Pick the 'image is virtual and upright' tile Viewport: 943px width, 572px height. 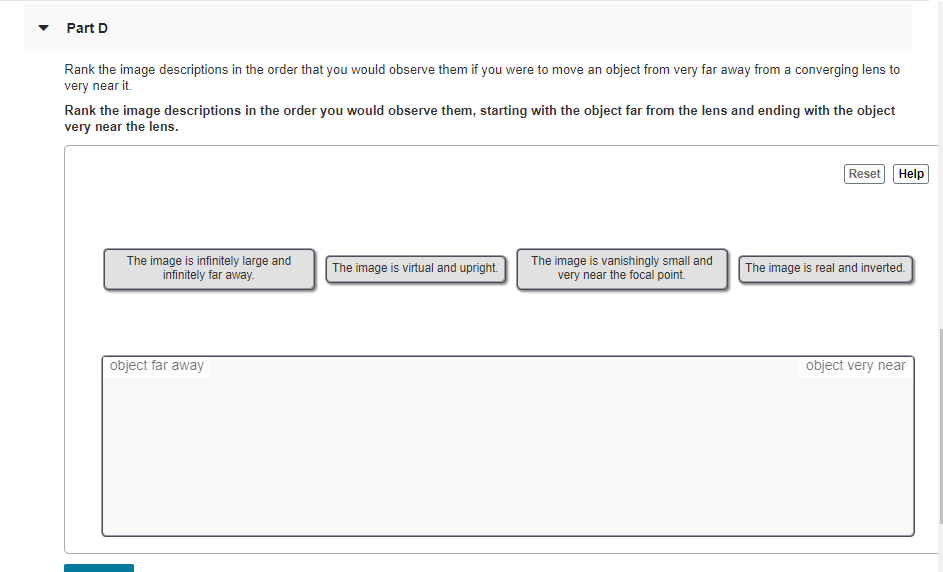(x=415, y=268)
